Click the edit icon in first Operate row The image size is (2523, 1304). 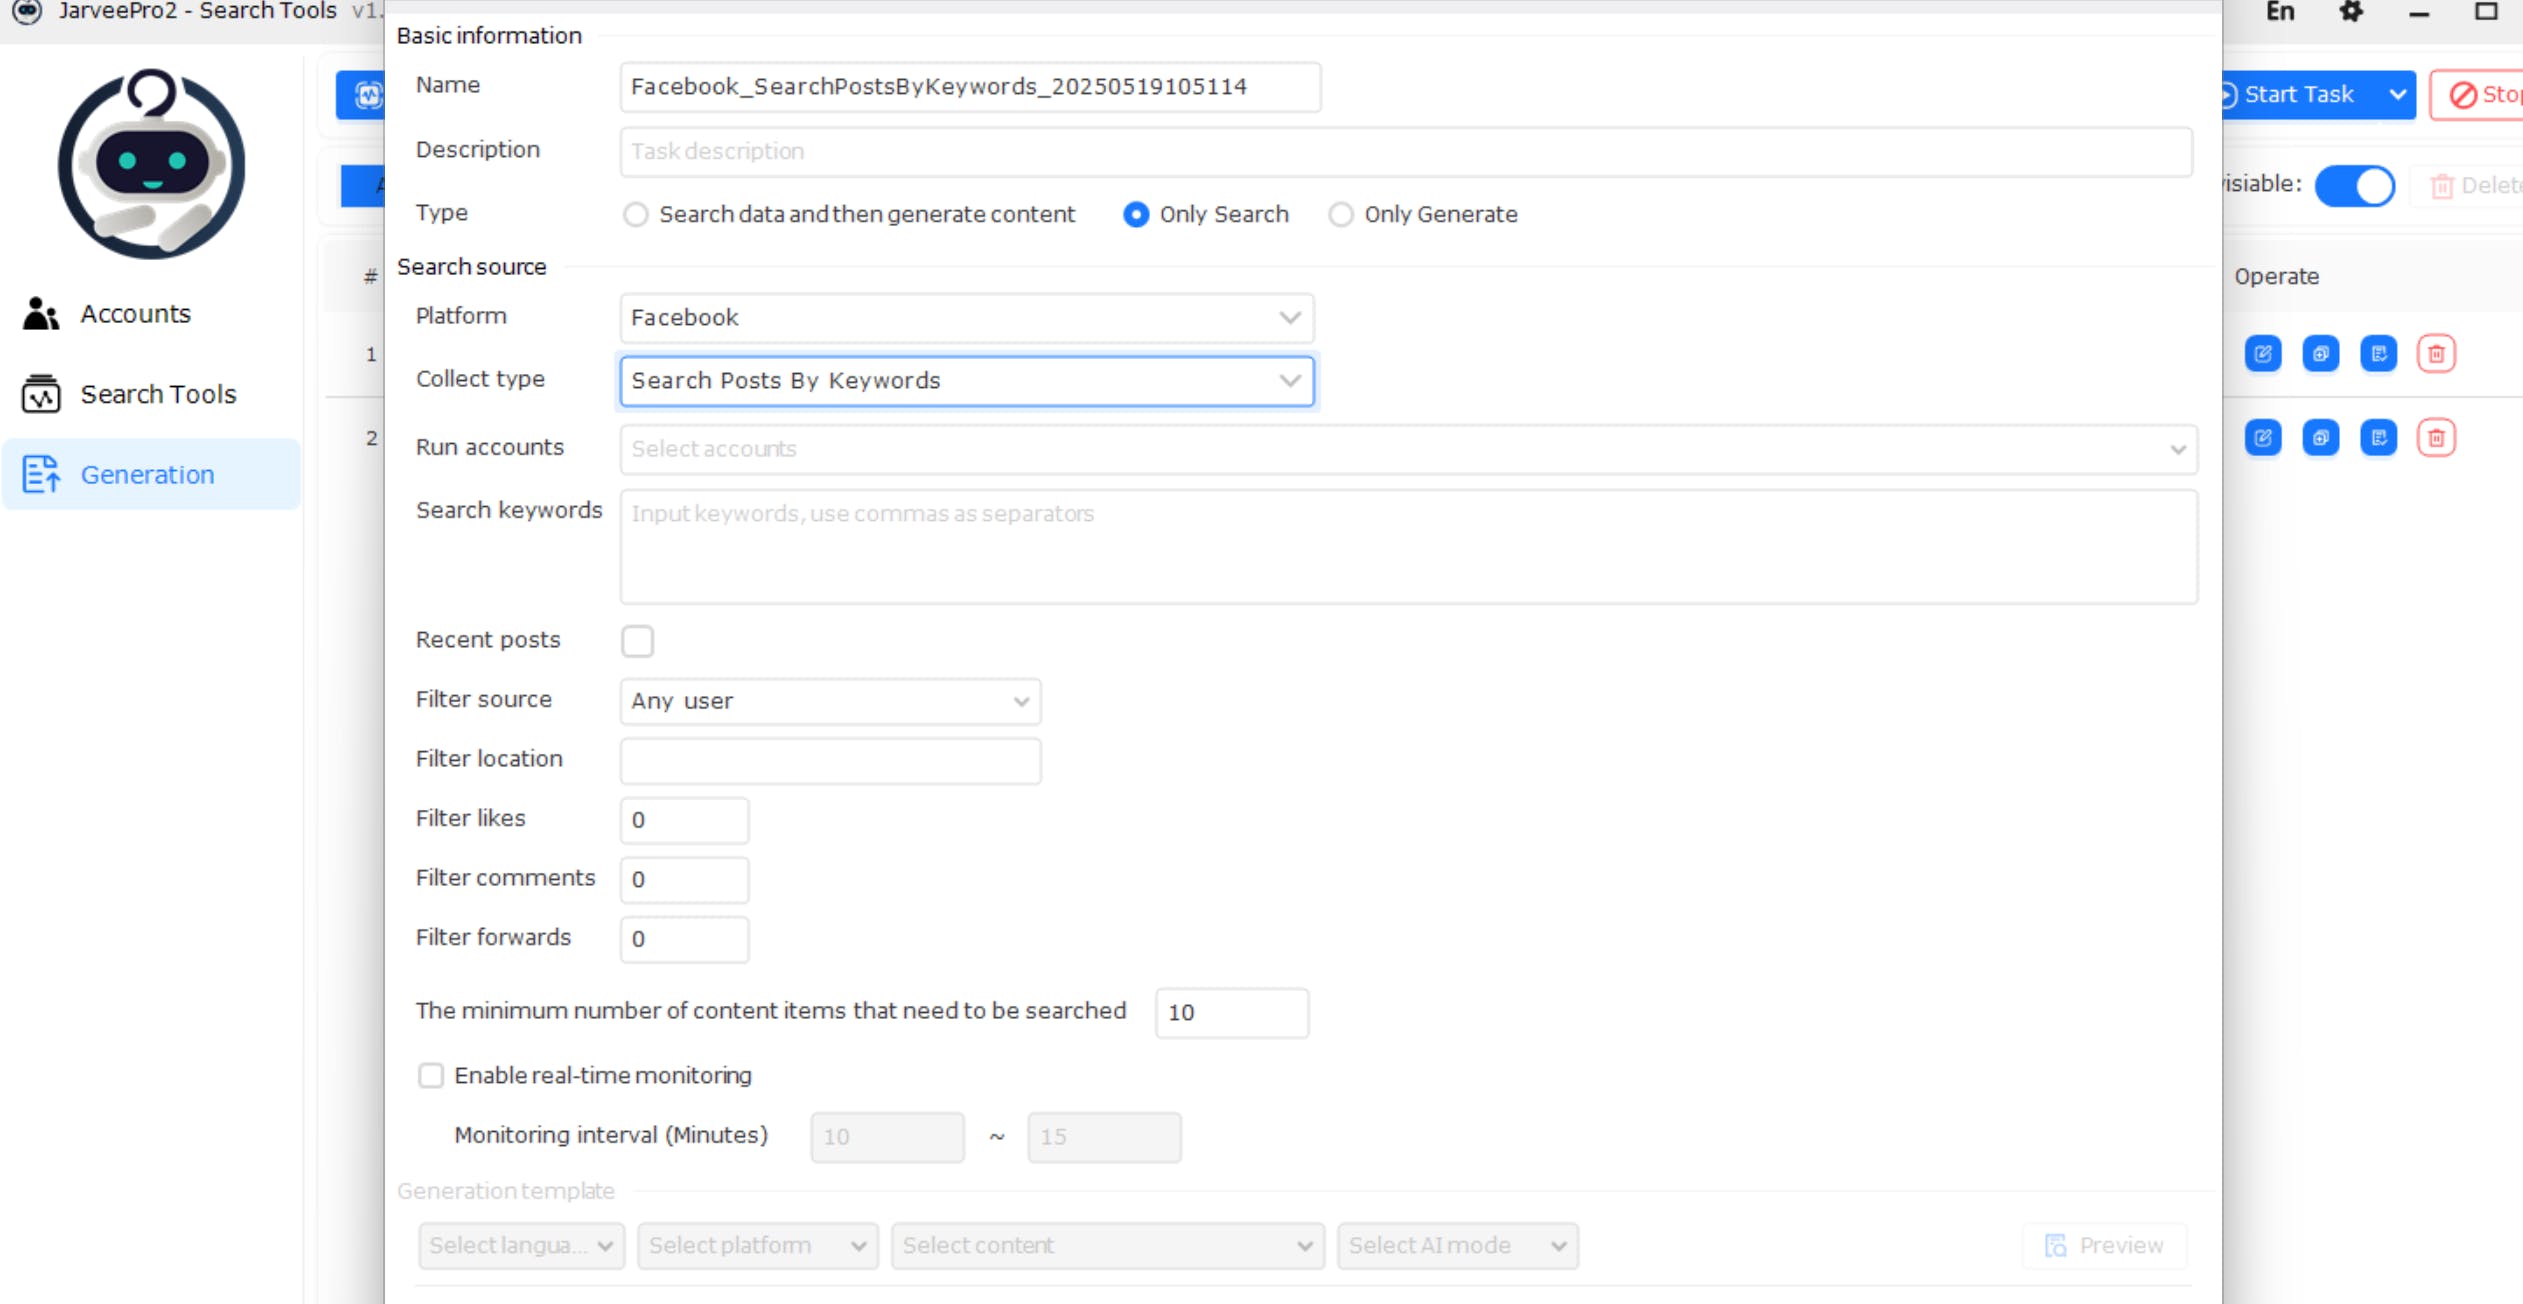pos(2262,354)
